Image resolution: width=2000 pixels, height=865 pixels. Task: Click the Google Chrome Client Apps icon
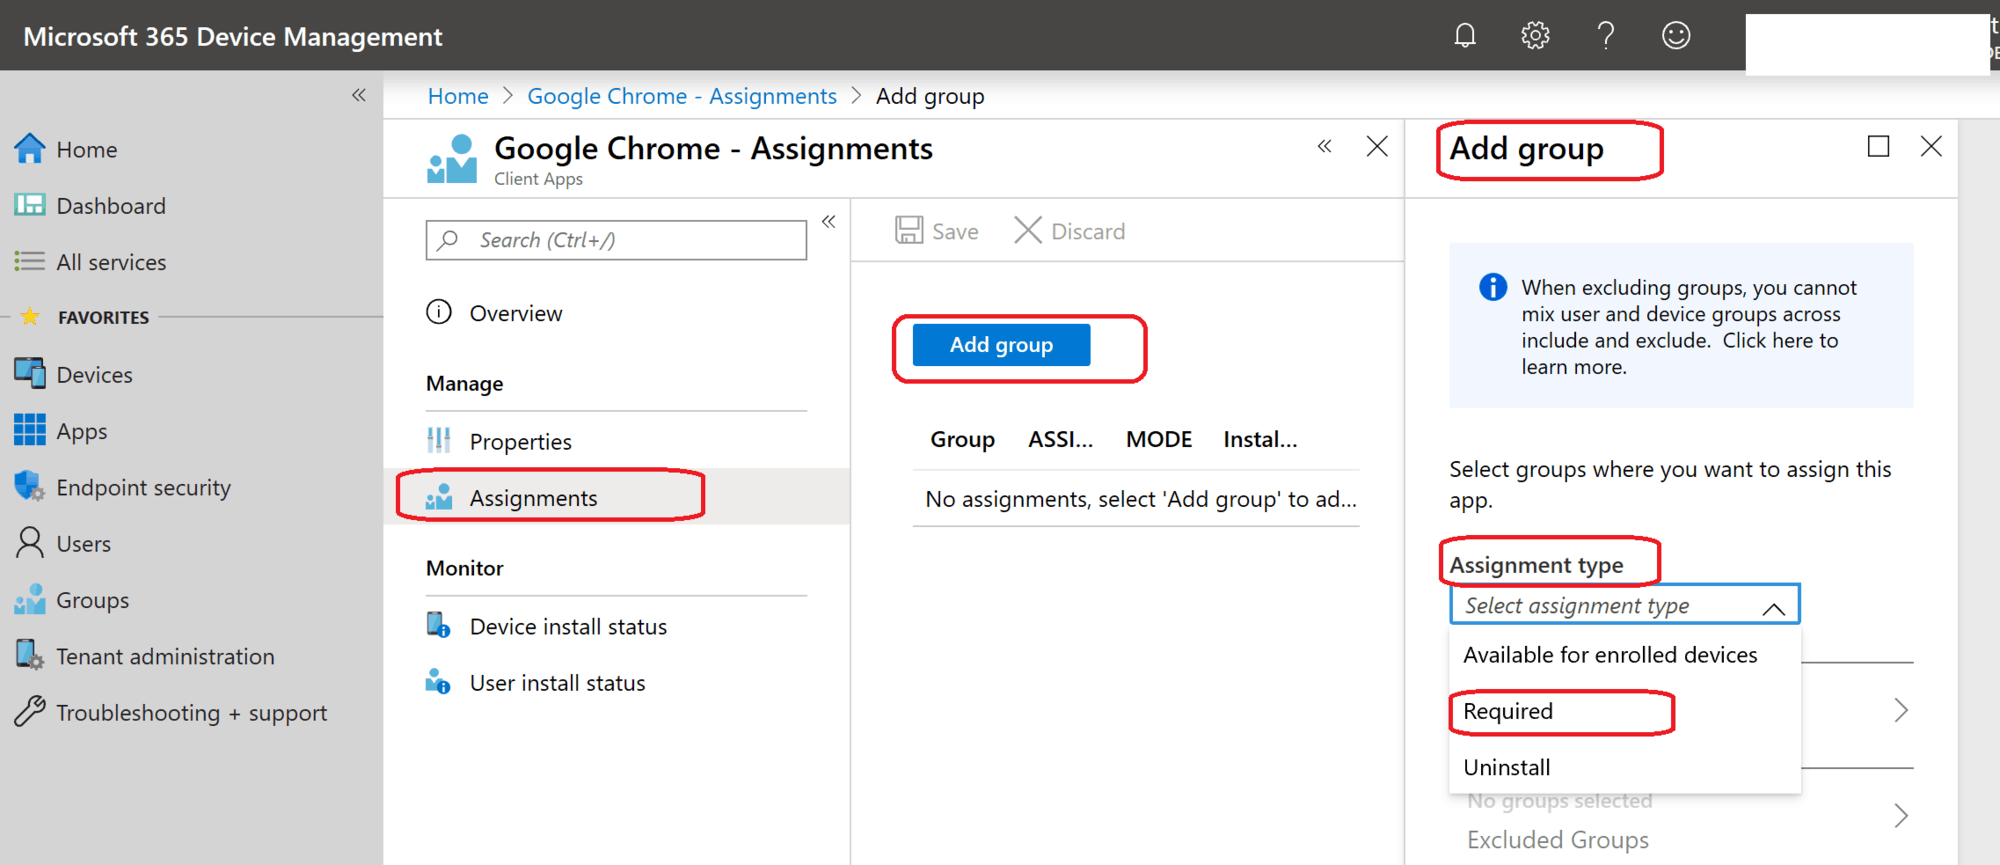[452, 159]
